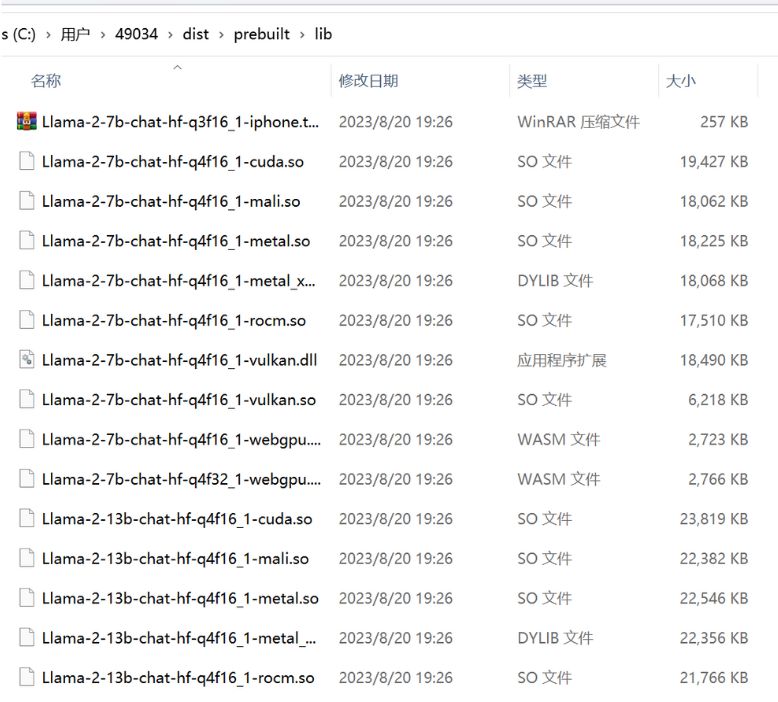Click file icon of Llama-2-7b-chat-hf-q4f16_1-vulkan.so
This screenshot has width=778, height=702.
tap(26, 399)
